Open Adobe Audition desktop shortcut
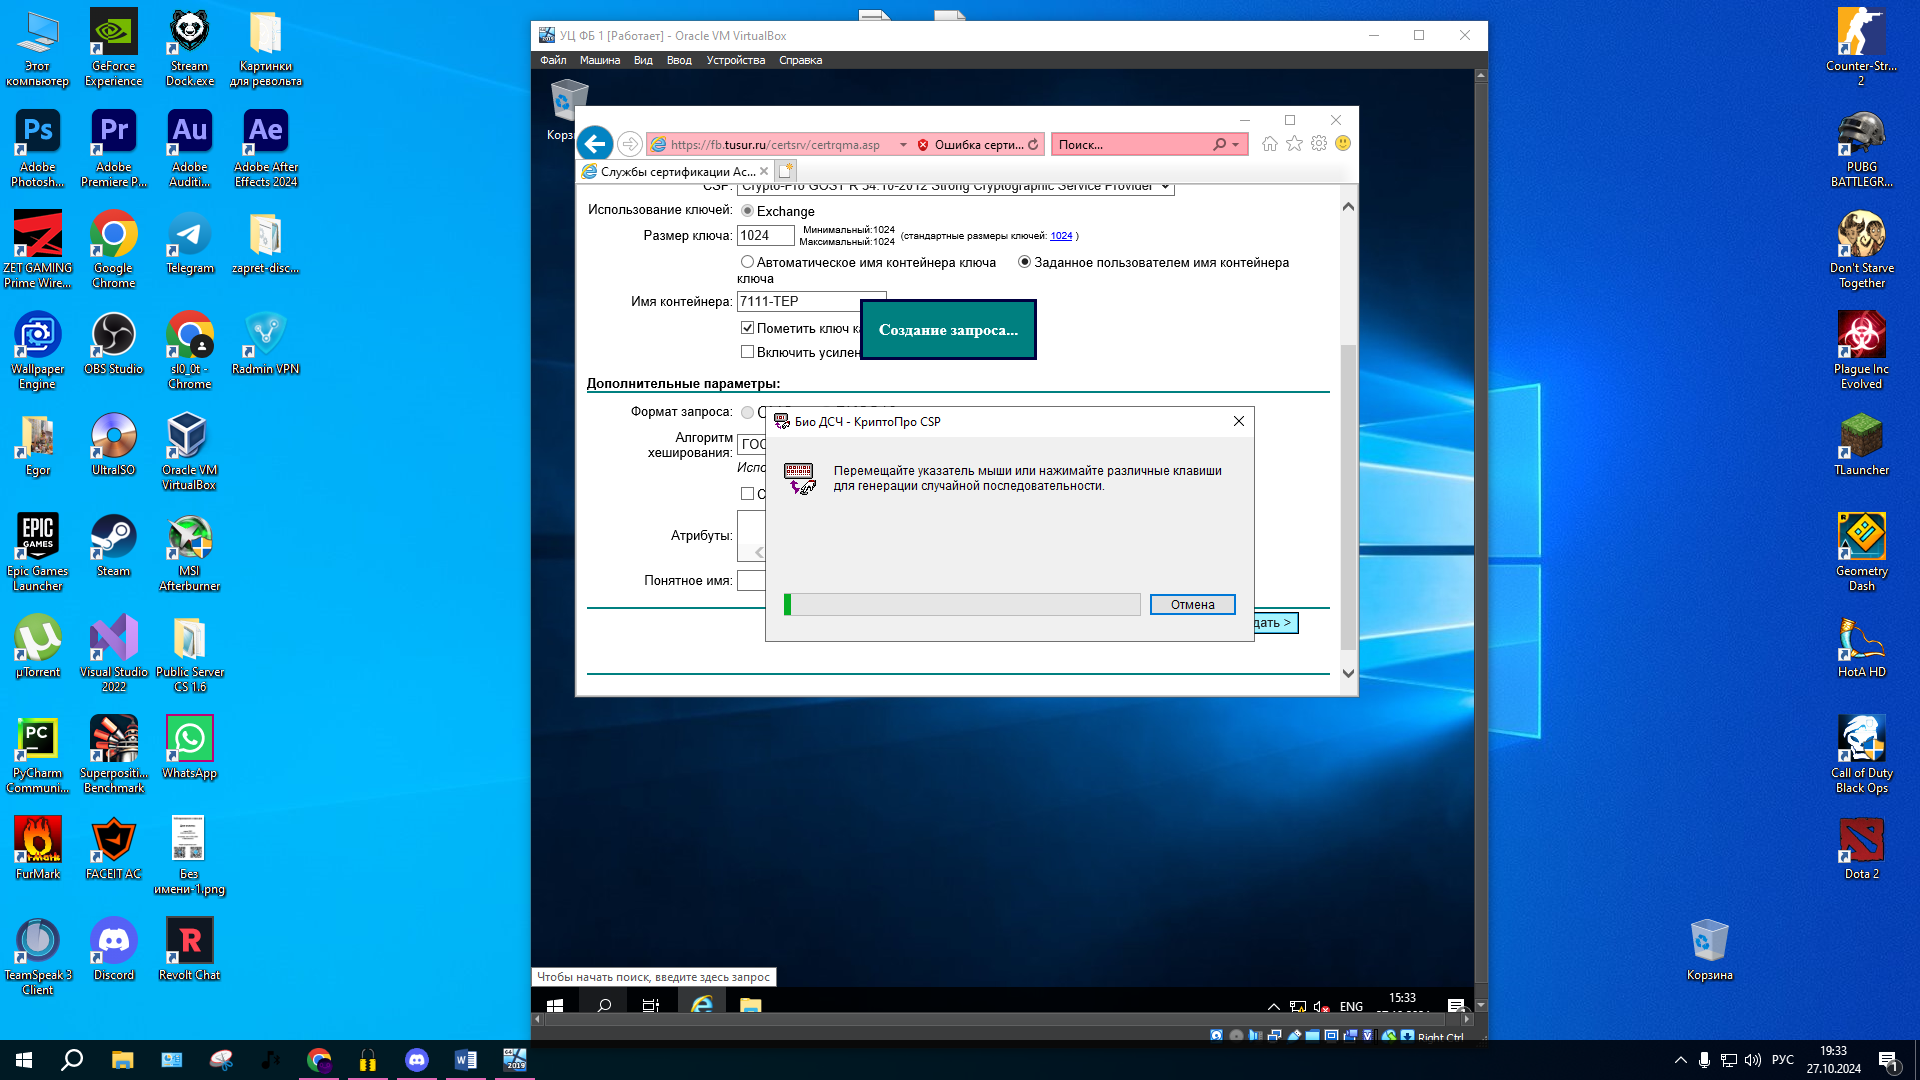The image size is (1920, 1080). (x=190, y=148)
